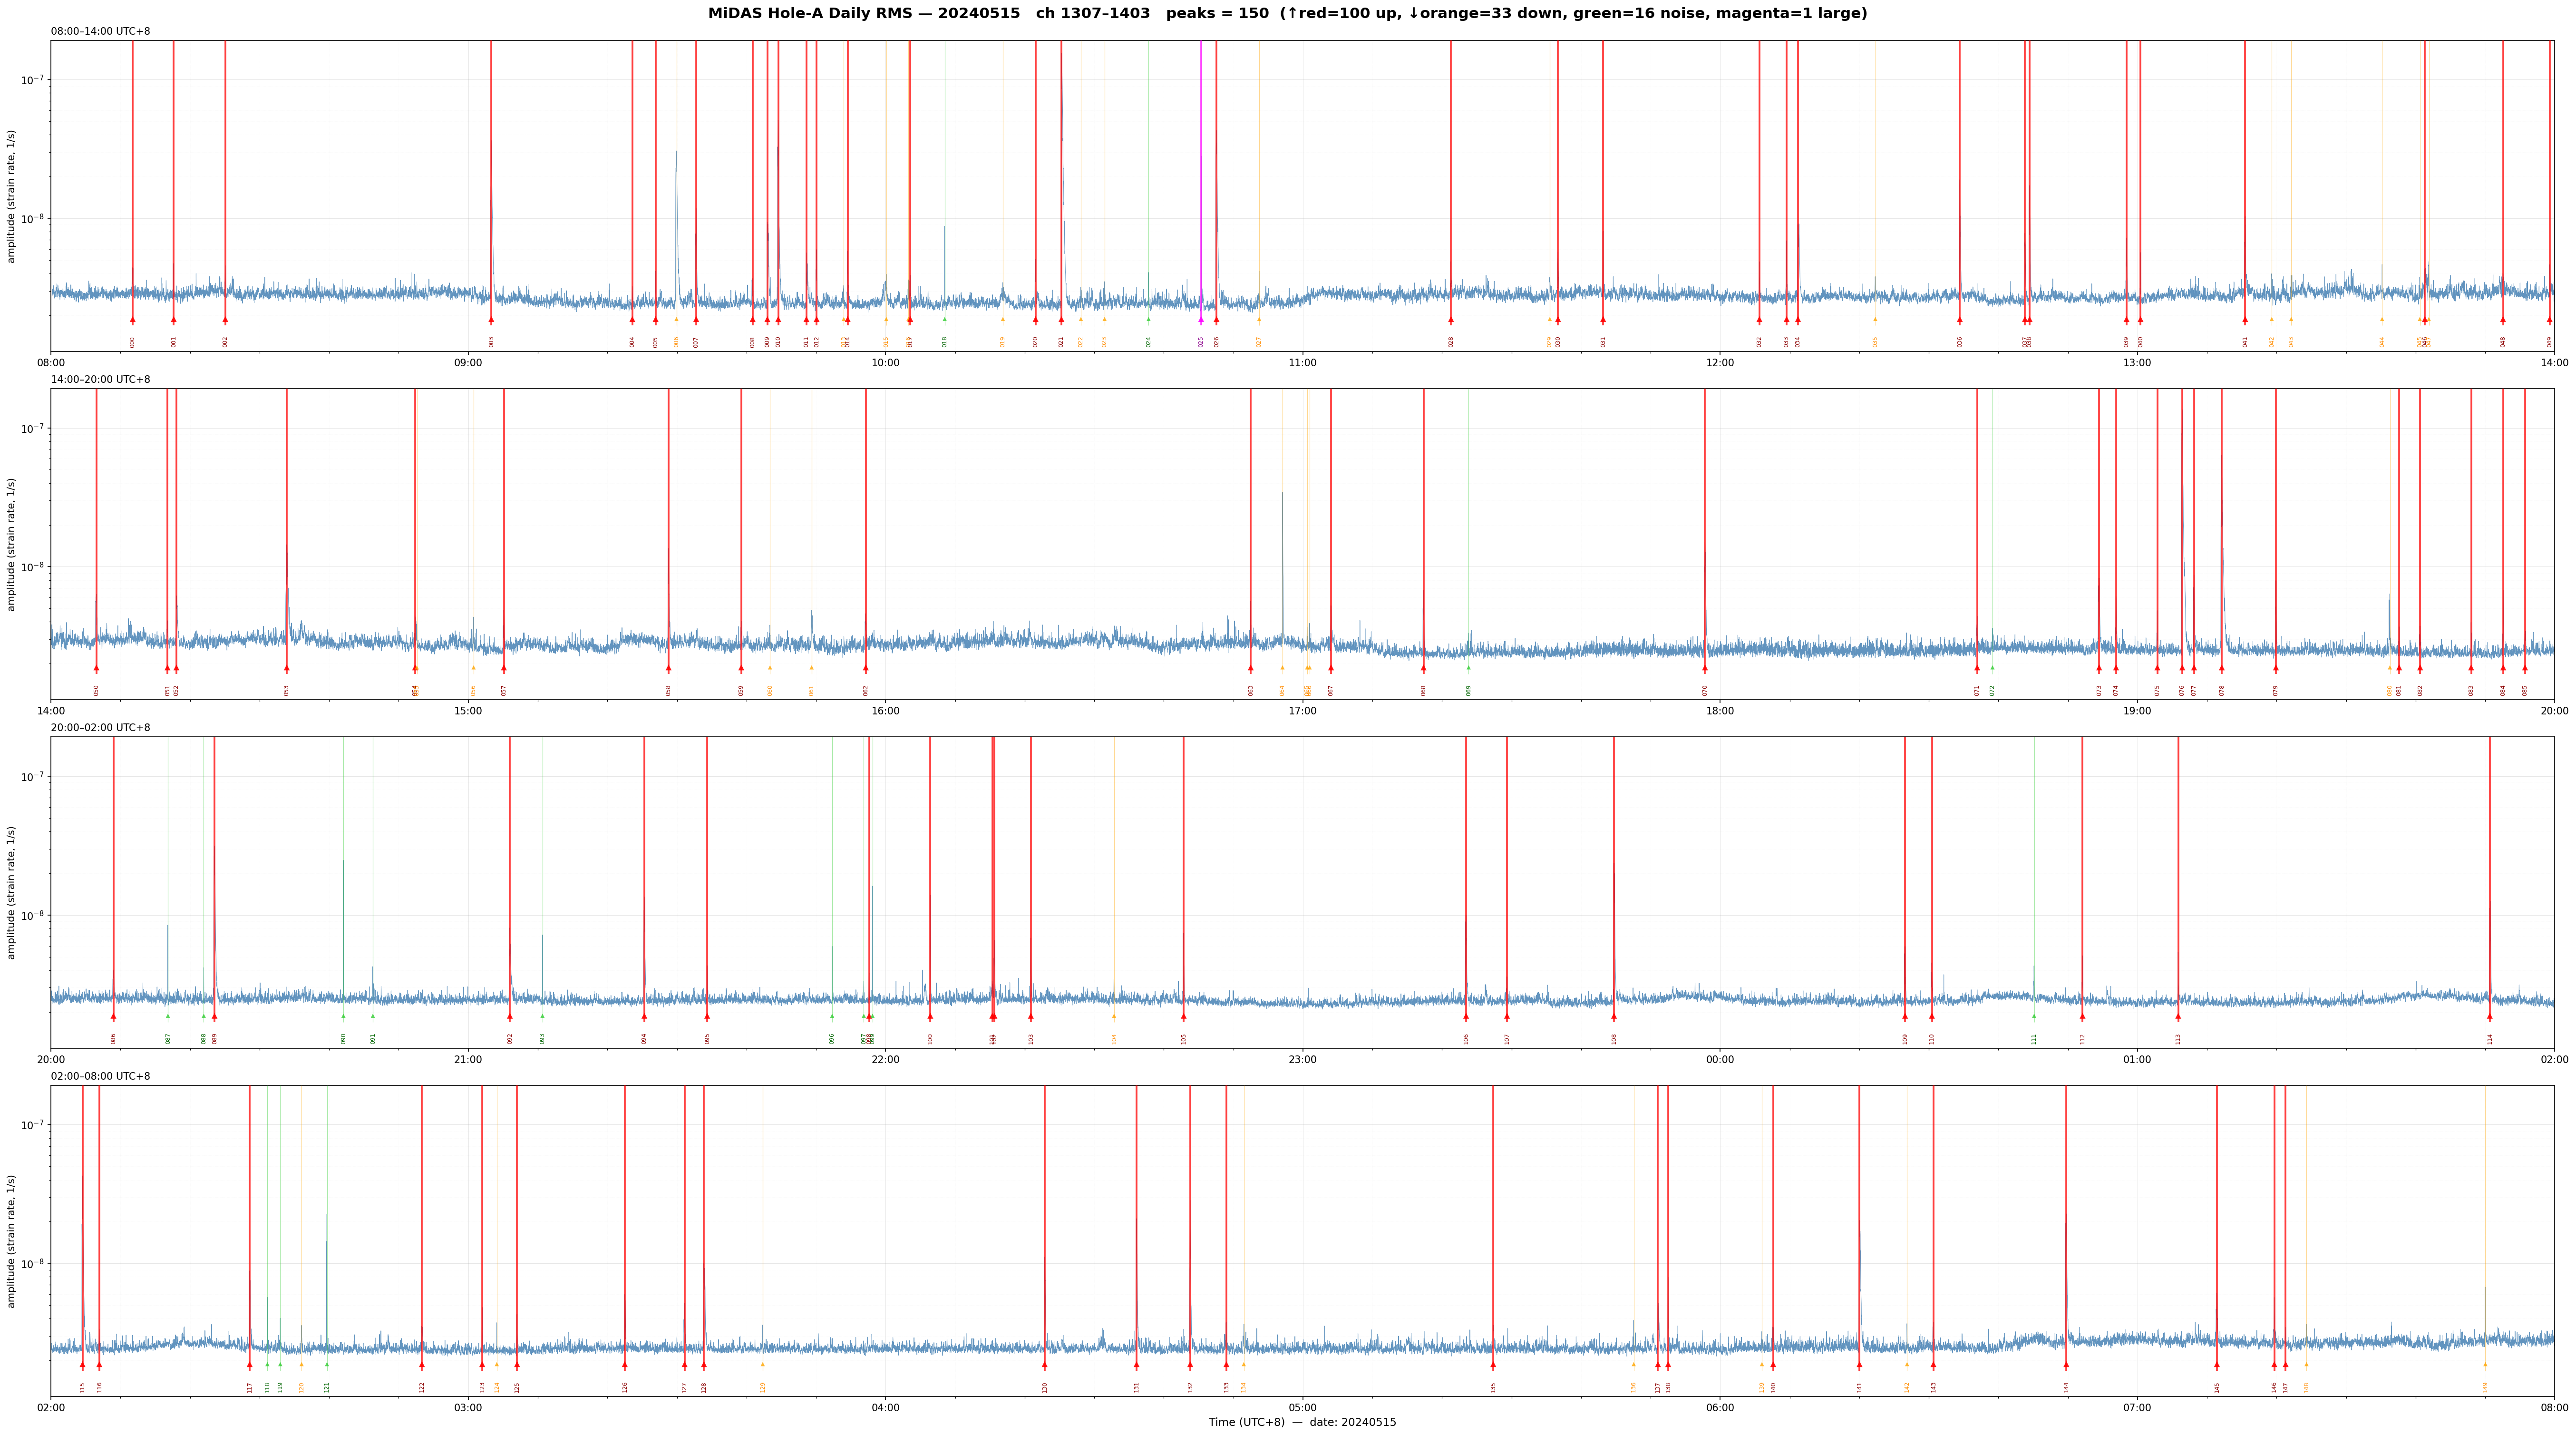The width and height of the screenshot is (2576, 1435).
Task: Select the green peak number label "087"
Action: coord(168,1038)
